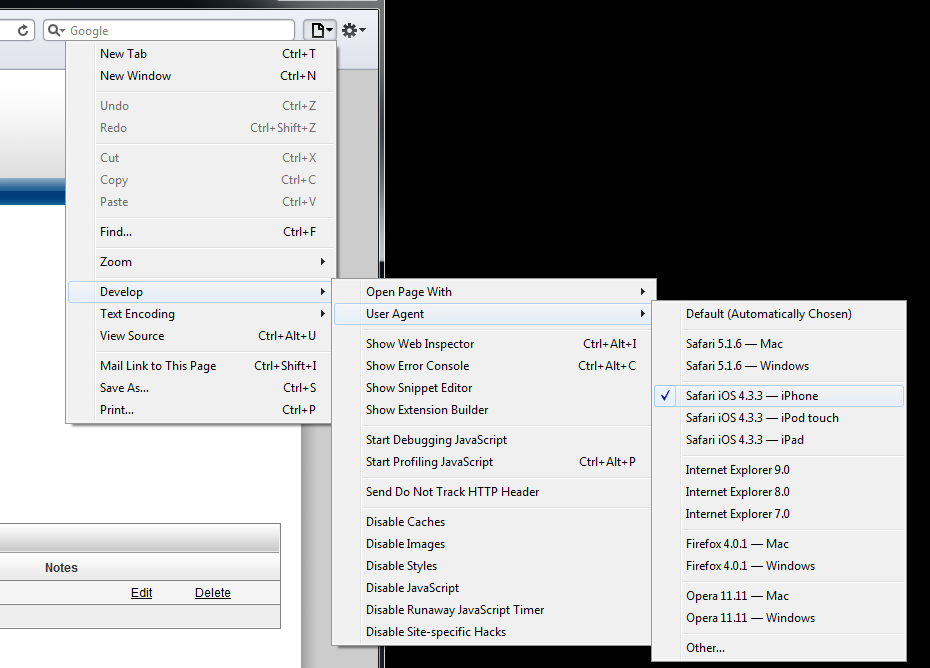Viewport: 930px width, 668px height.
Task: Select Show Web Inspector
Action: coord(493,344)
